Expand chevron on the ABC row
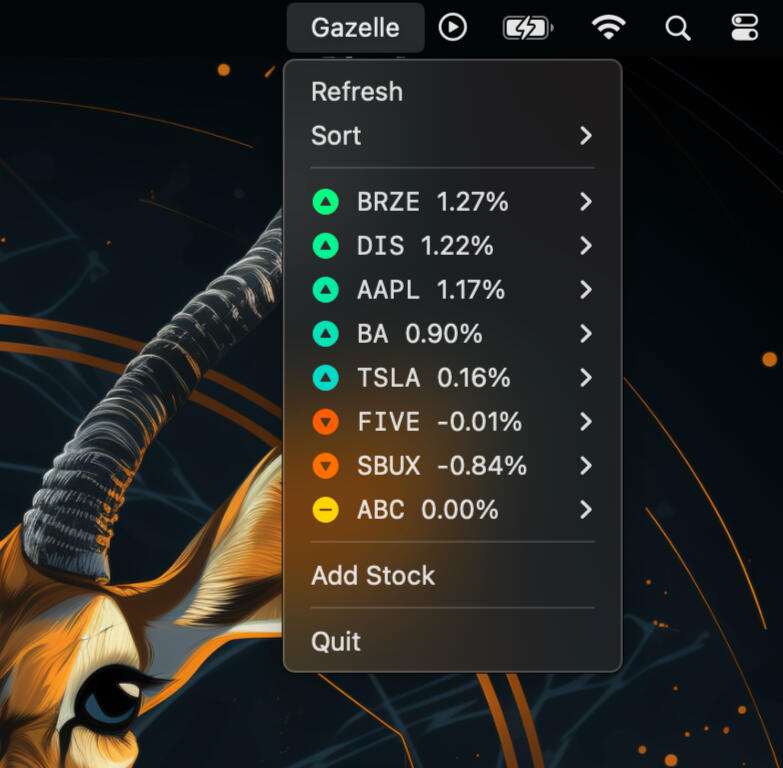Screen dimensions: 783x768 586,510
